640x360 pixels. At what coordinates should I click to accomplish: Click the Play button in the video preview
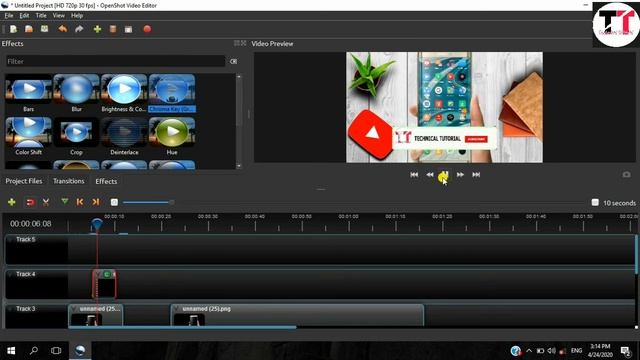444,176
